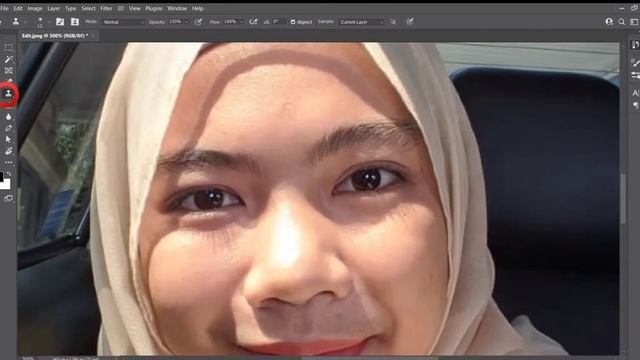Select the Clone Stamp tool in toolbox
This screenshot has width=640, height=360.
(x=8, y=94)
